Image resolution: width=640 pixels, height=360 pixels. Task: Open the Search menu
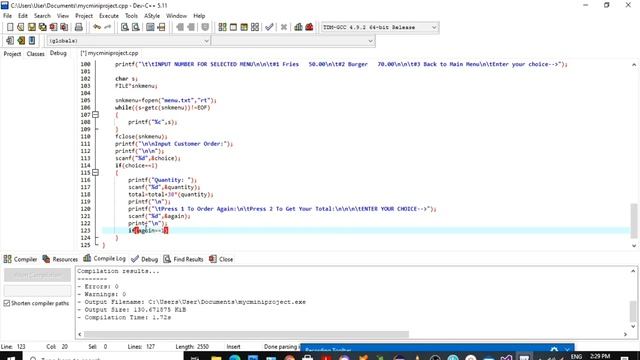point(42,16)
